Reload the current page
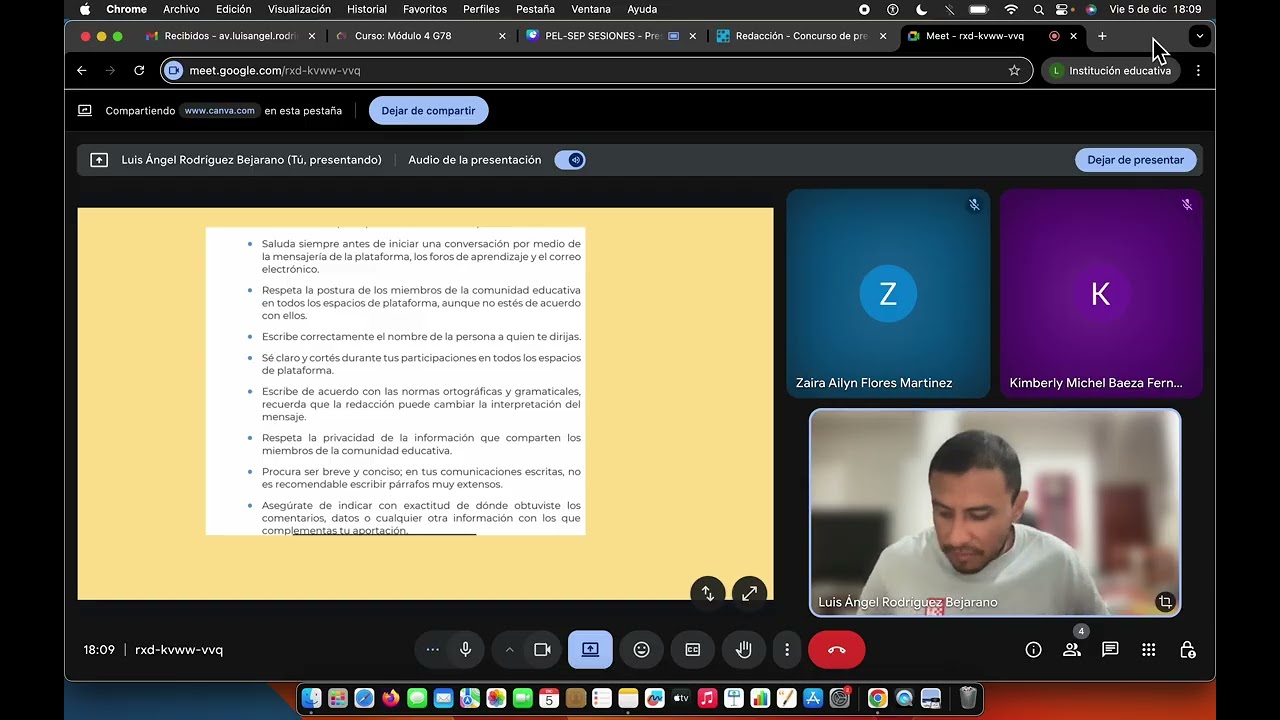 coord(139,71)
